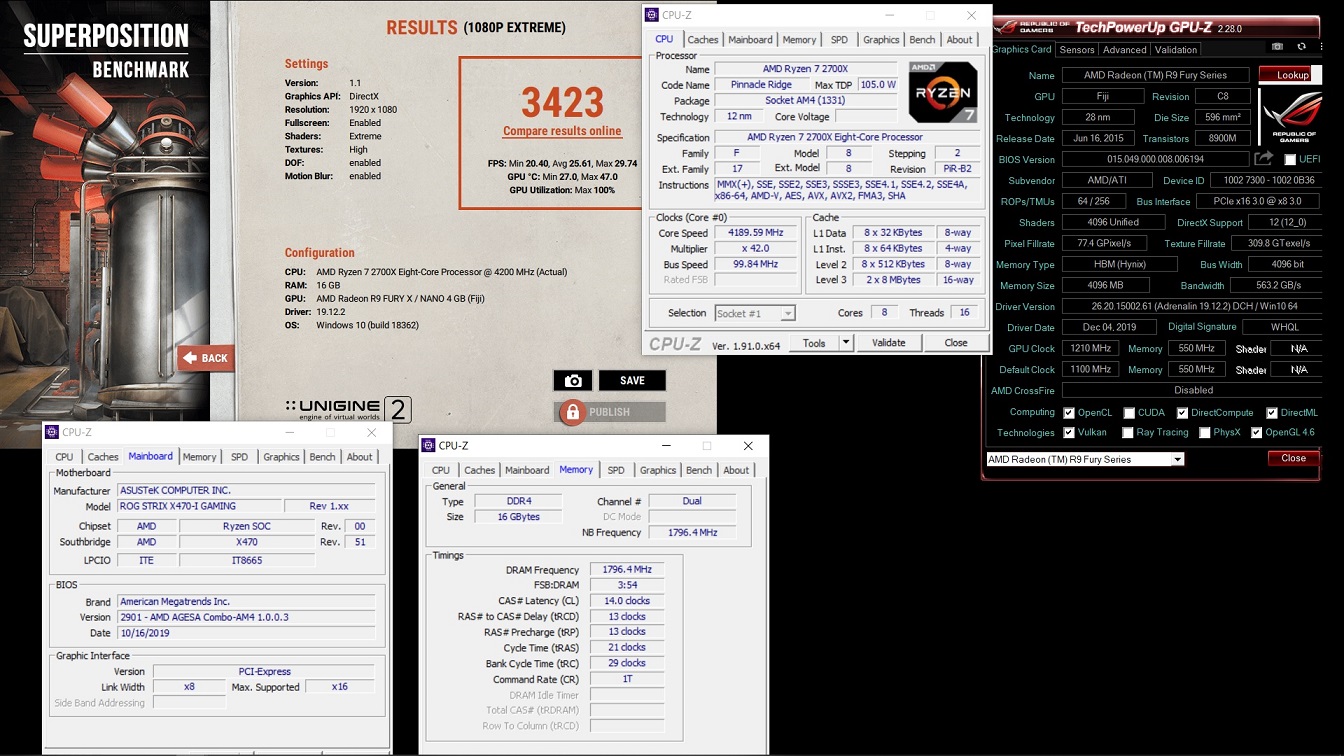This screenshot has width=1344, height=756.
Task: Click the Code Name Pinnacle Ridge field
Action: [x=761, y=85]
